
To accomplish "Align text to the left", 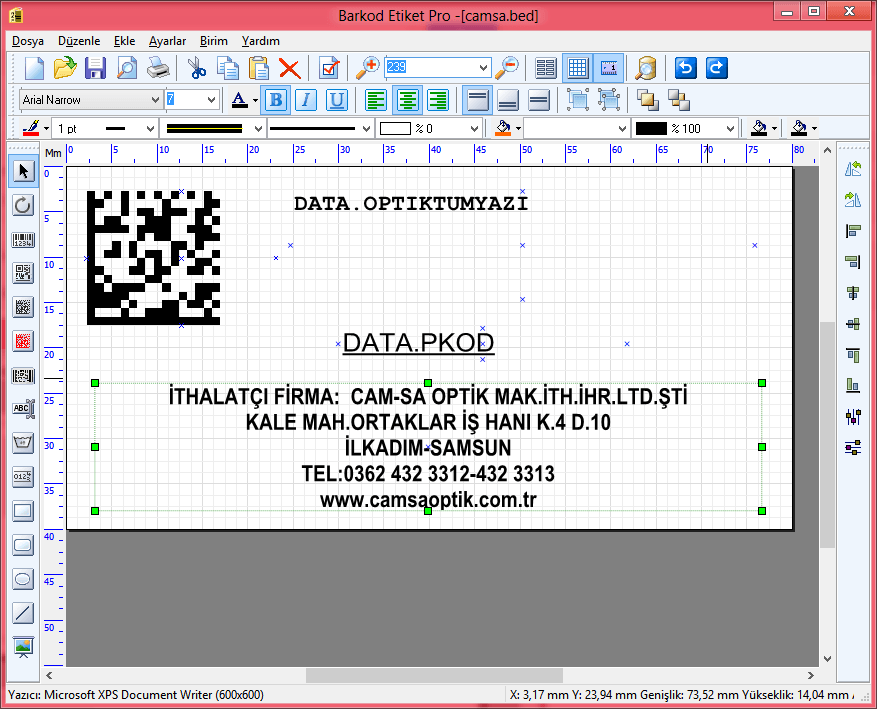I will coord(376,100).
